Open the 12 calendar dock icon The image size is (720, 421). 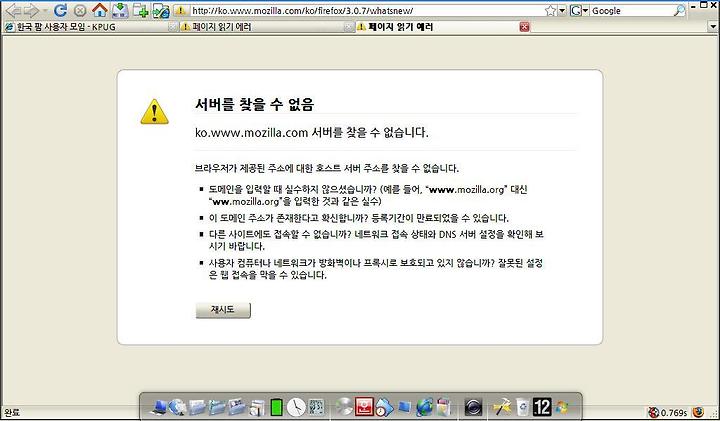coord(542,407)
